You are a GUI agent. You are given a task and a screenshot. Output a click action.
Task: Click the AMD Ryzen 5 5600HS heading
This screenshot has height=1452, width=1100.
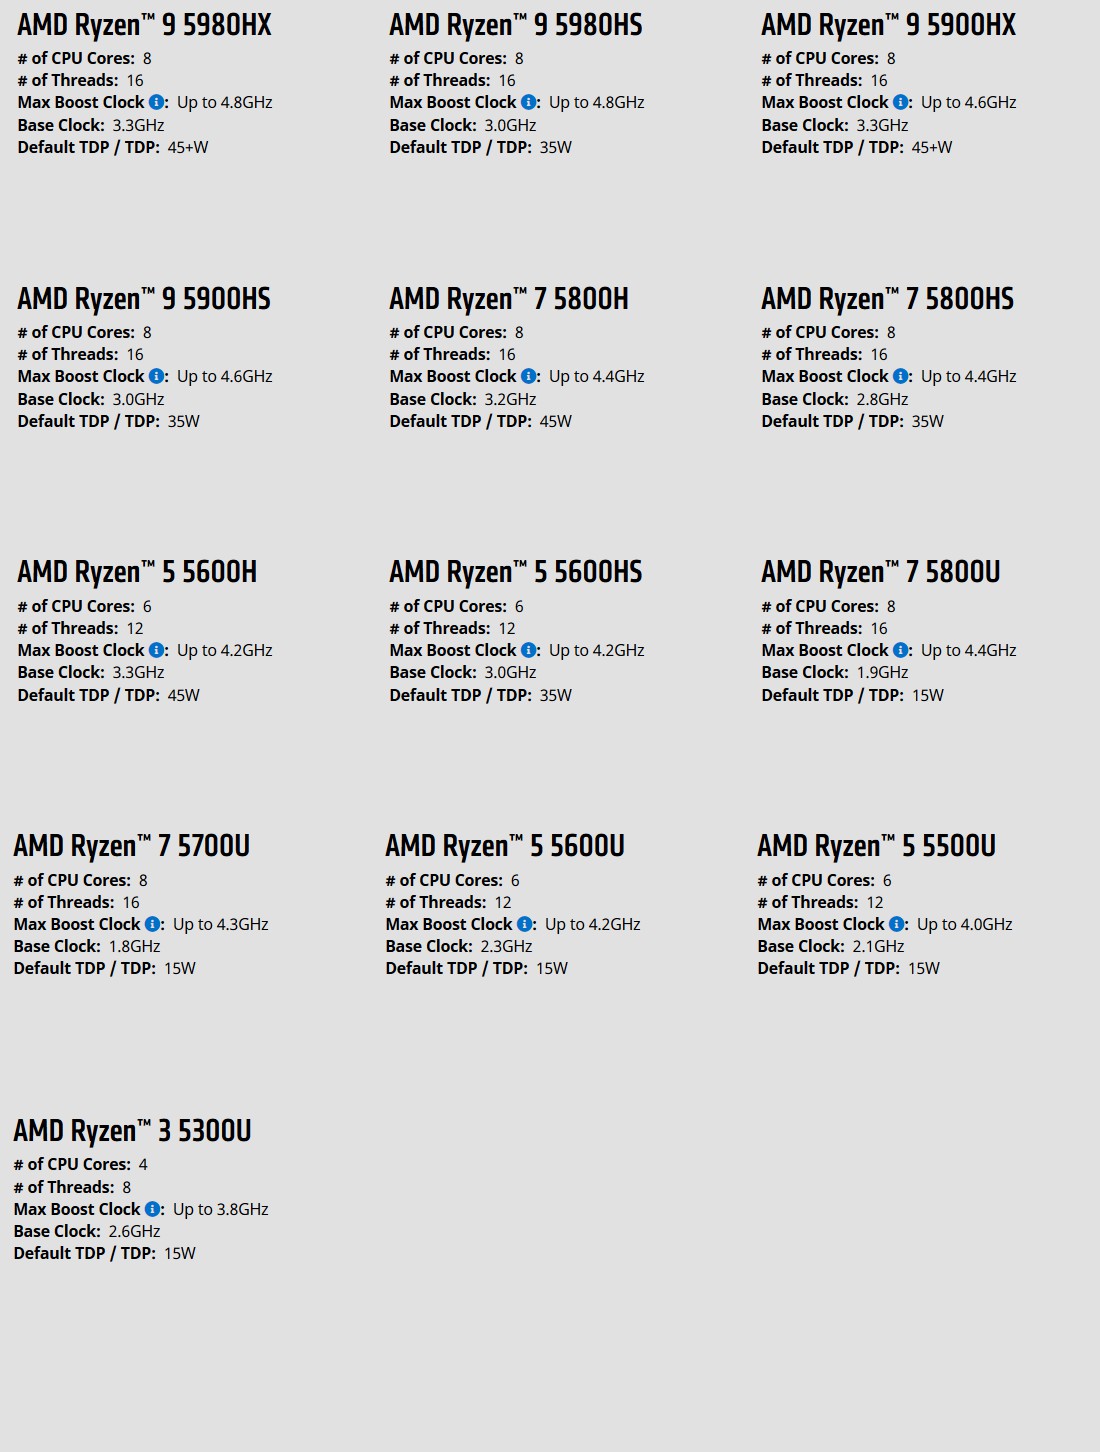click(x=515, y=572)
